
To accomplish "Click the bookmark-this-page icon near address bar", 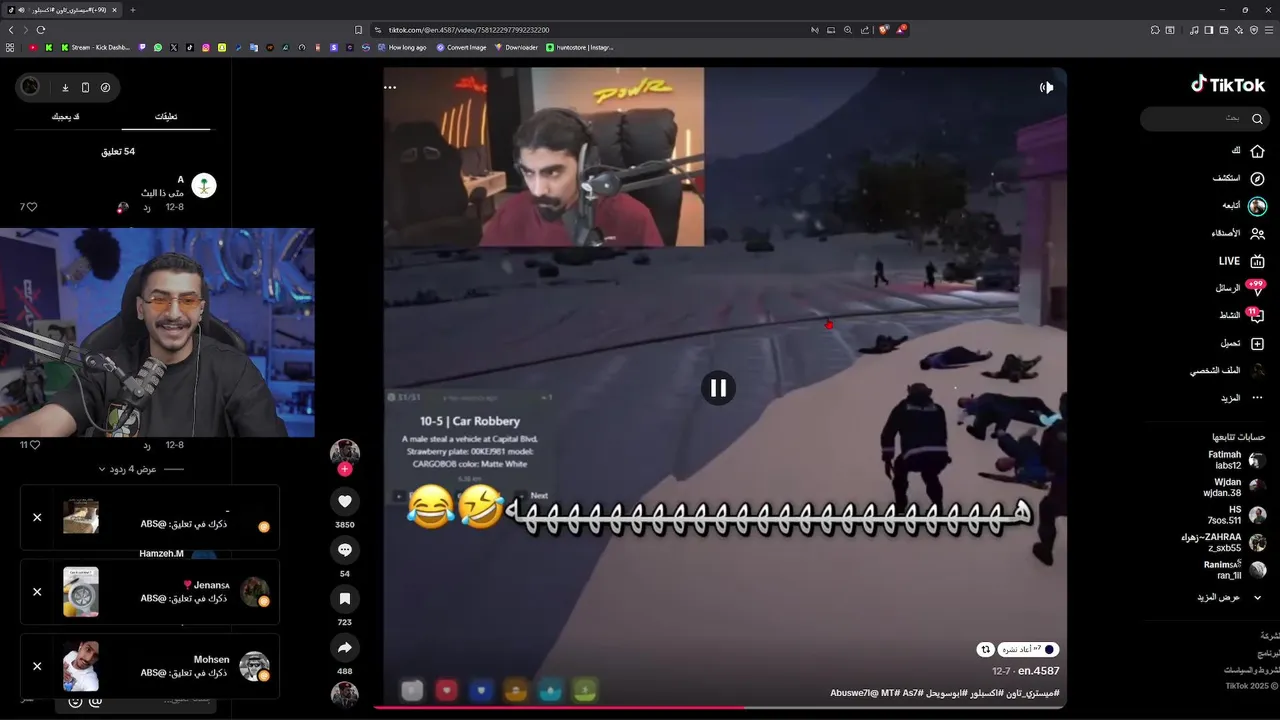I will tap(358, 30).
